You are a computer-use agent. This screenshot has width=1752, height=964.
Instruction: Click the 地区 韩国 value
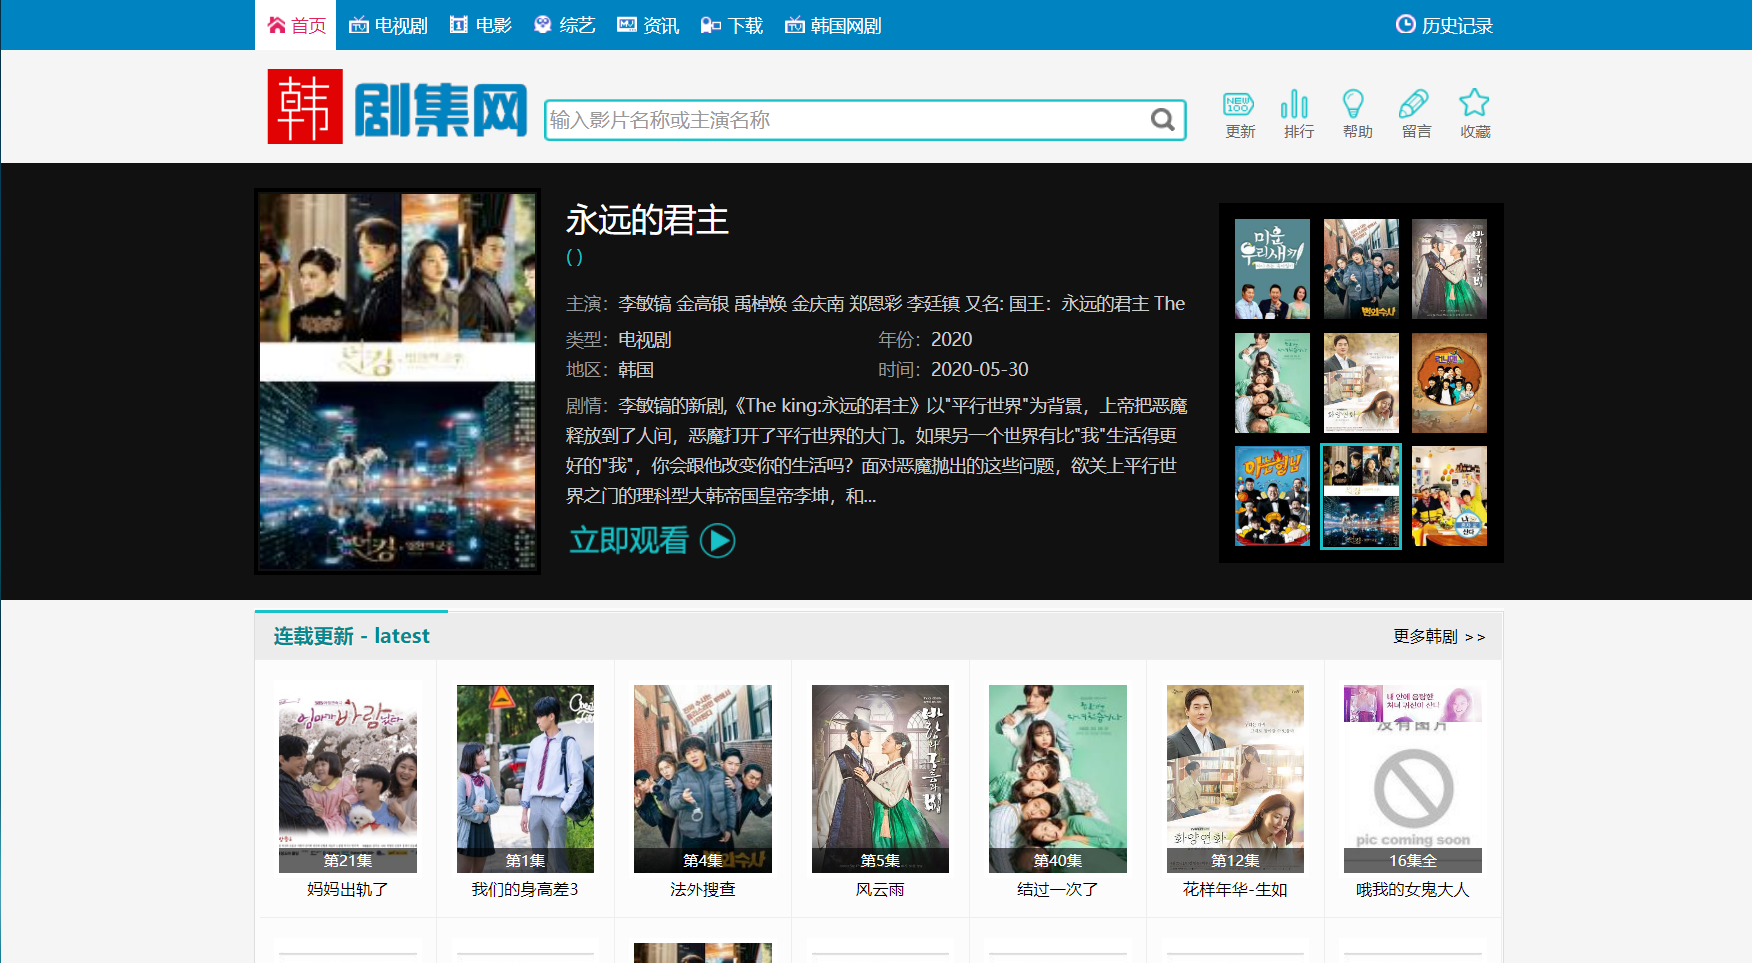pyautogui.click(x=636, y=370)
